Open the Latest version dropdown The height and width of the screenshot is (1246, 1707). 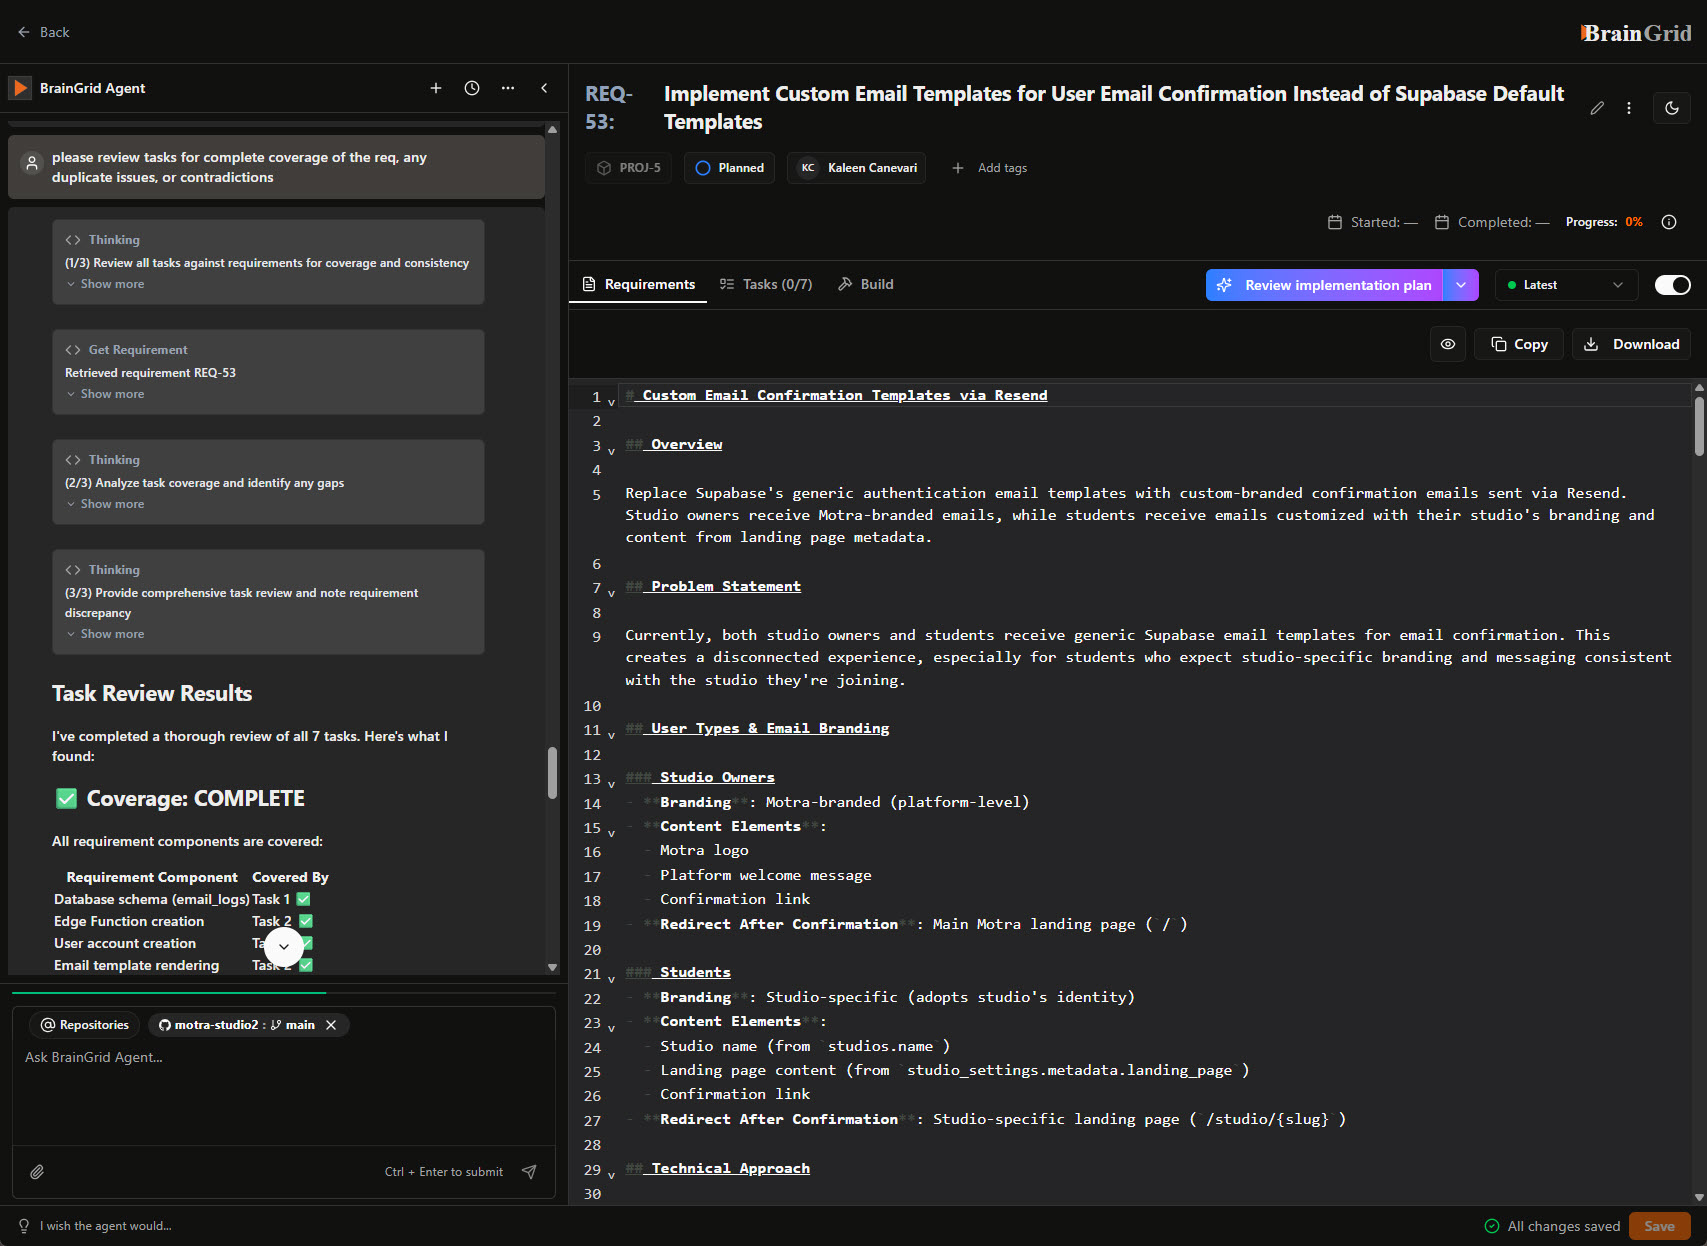click(x=1566, y=285)
